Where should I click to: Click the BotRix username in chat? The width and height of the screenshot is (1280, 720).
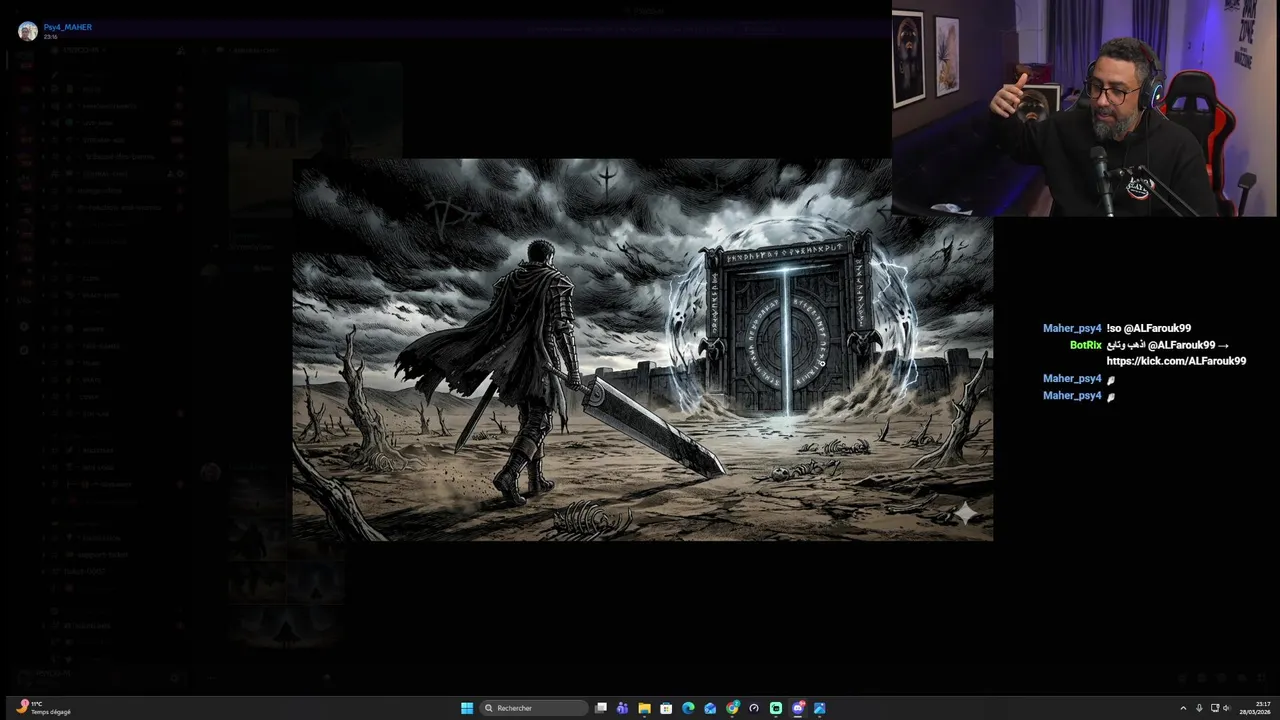(1085, 345)
